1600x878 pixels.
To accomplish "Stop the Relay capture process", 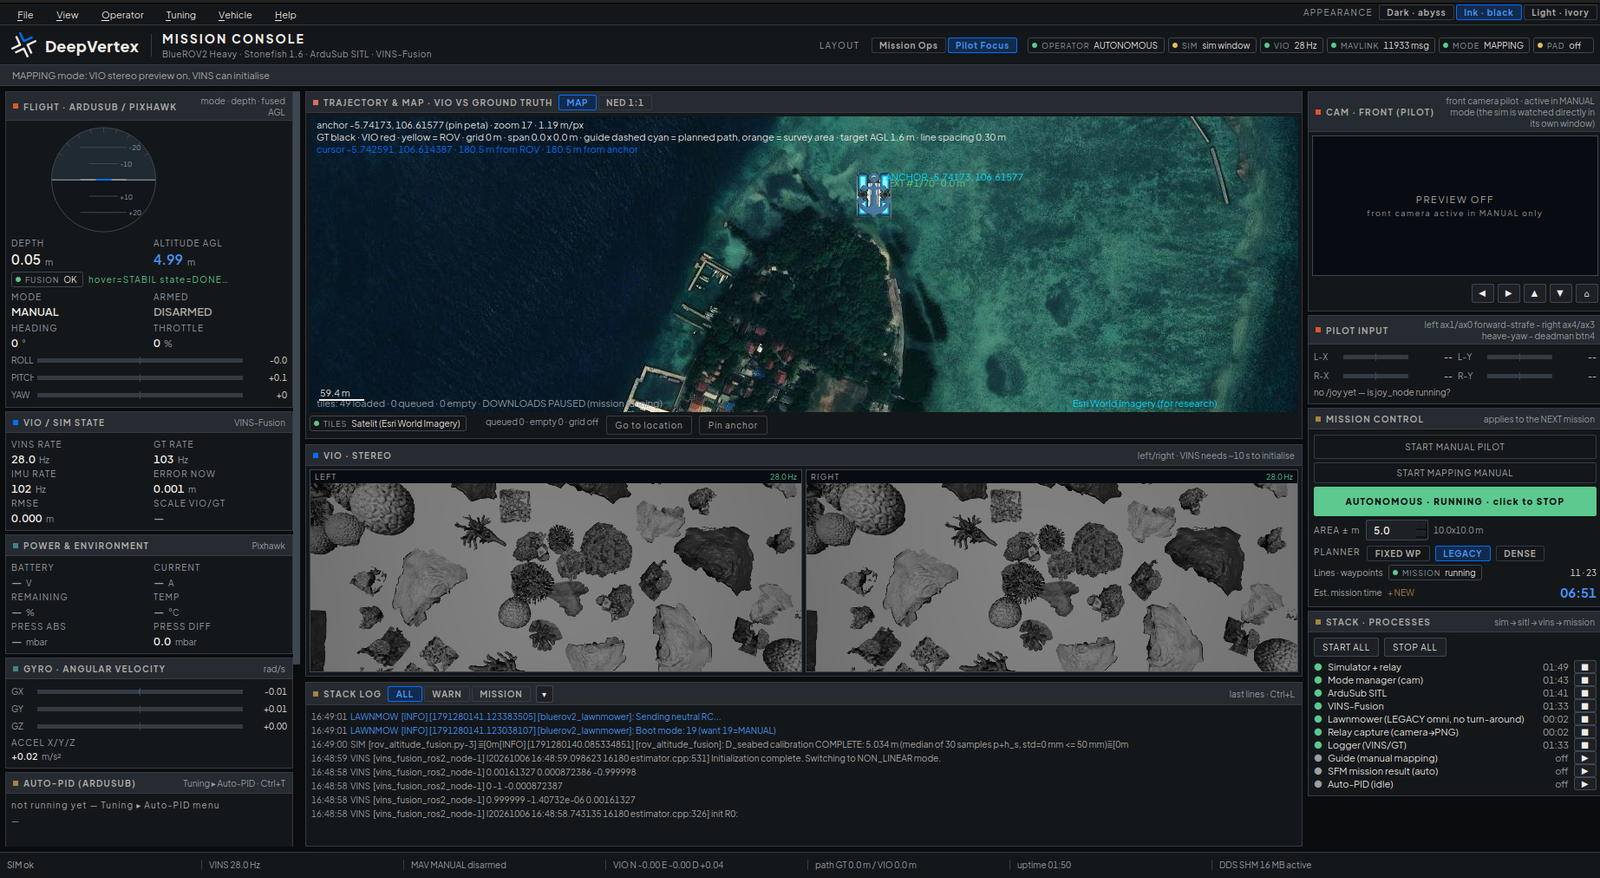I will tap(1585, 732).
